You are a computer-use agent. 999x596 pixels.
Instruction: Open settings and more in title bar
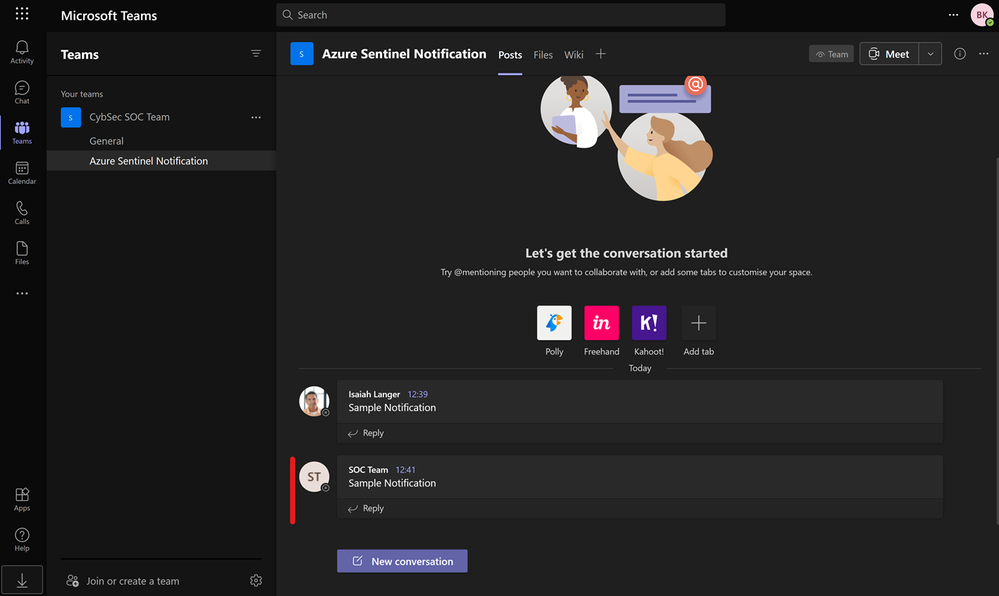pos(953,15)
